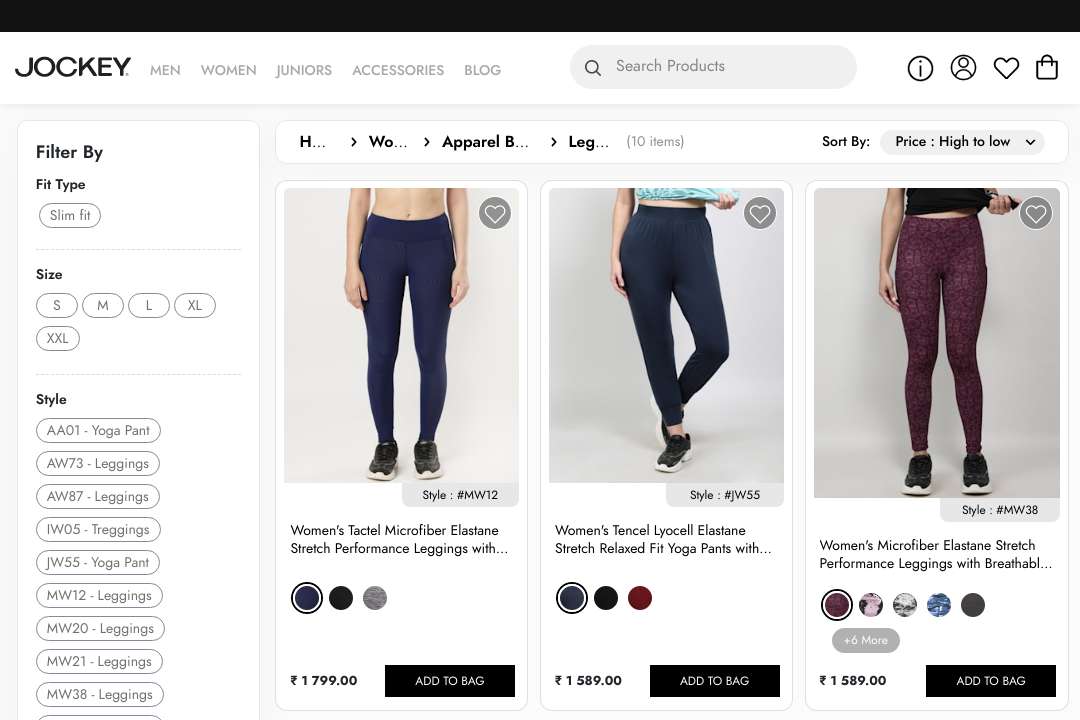Open the account profile icon
1080x720 pixels.
coord(963,67)
